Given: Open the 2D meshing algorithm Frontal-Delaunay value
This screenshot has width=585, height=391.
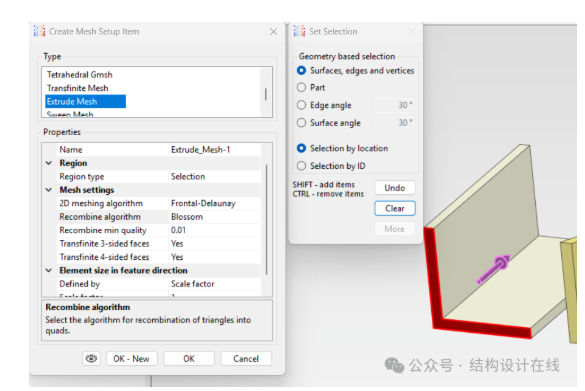Looking at the screenshot, I should [215, 203].
